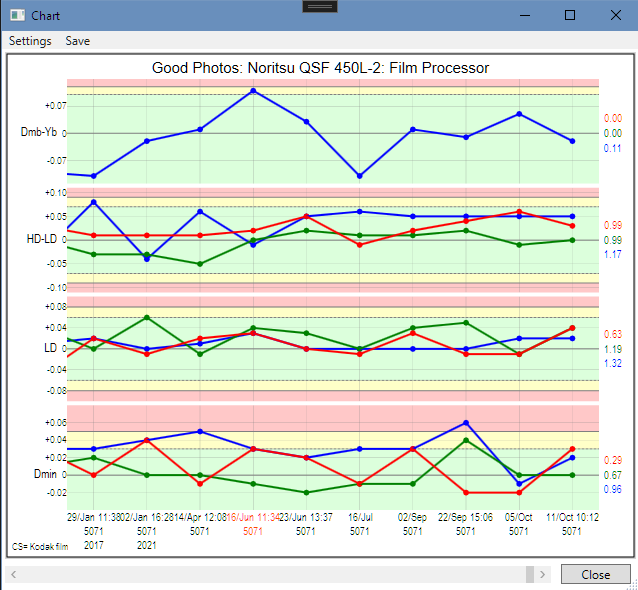Click the +0.06 tick label on Dmin axis

coord(56,422)
